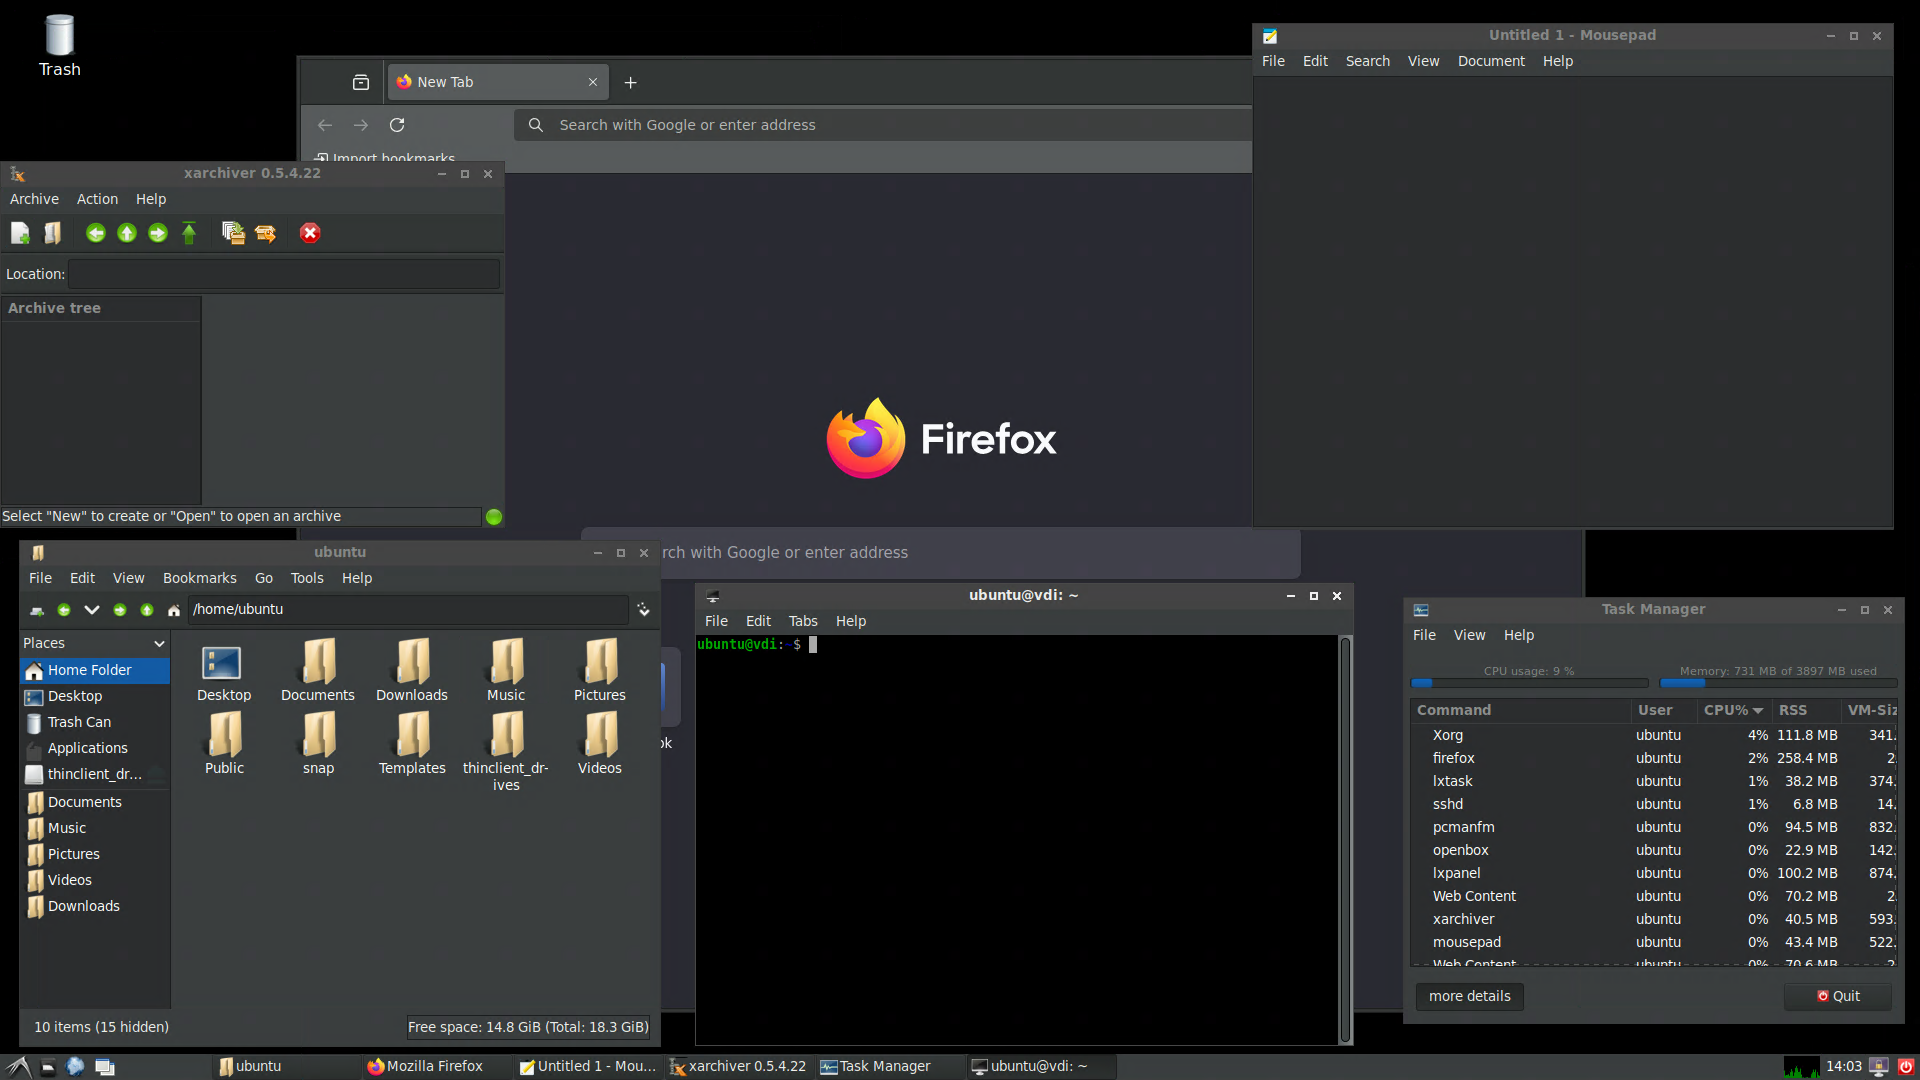Viewport: 1920px width, 1080px height.
Task: Click the Open archive icon in xarchiver
Action: pos(52,233)
